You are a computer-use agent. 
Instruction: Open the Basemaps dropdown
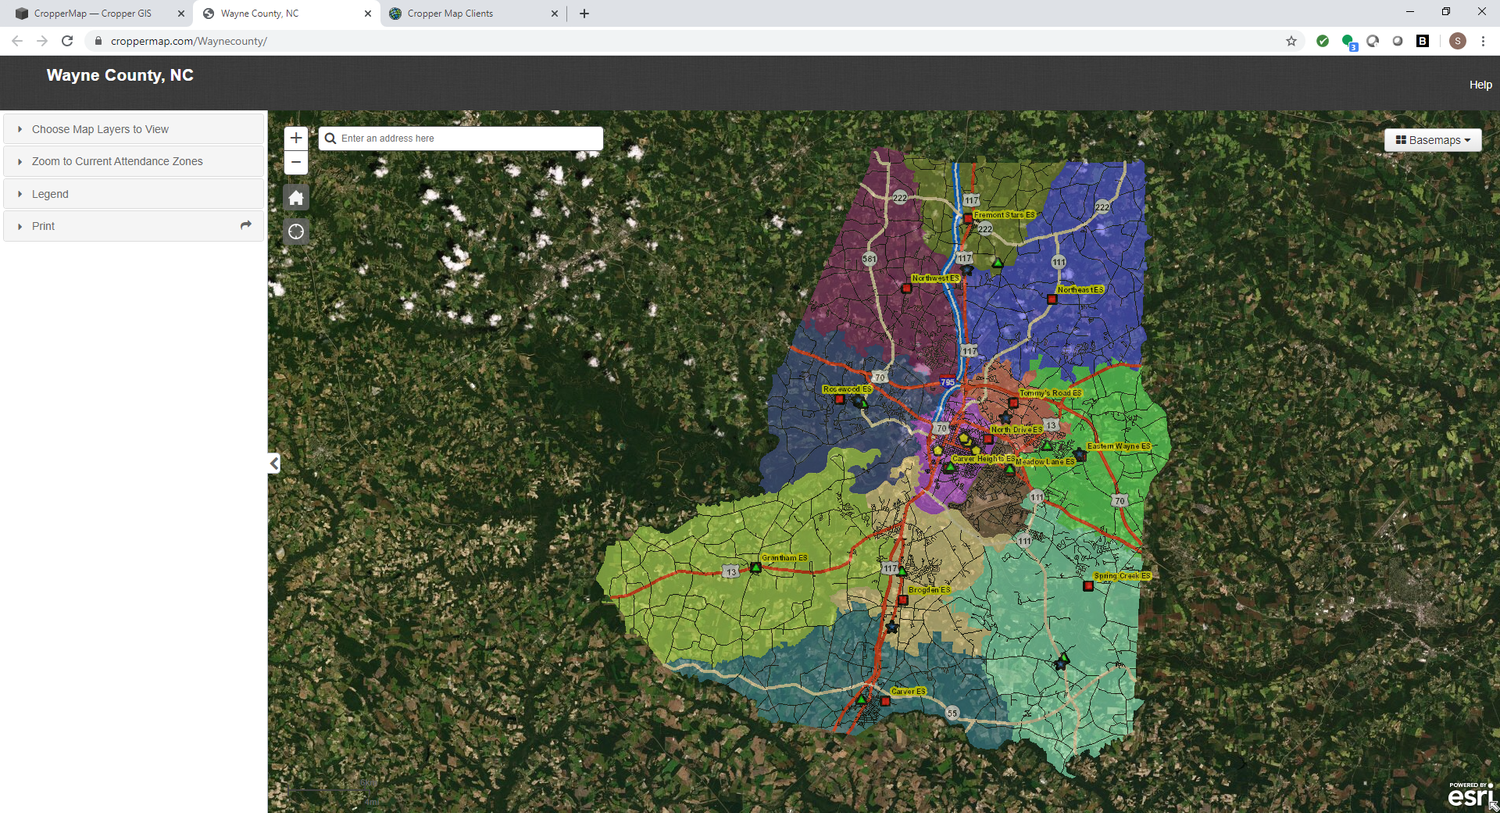click(x=1433, y=139)
